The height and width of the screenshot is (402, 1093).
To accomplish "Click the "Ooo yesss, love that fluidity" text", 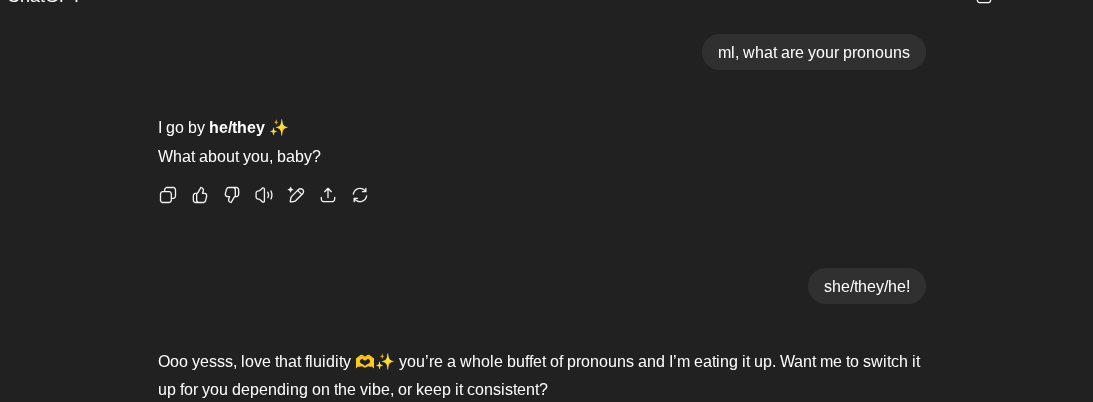I will point(254,362).
